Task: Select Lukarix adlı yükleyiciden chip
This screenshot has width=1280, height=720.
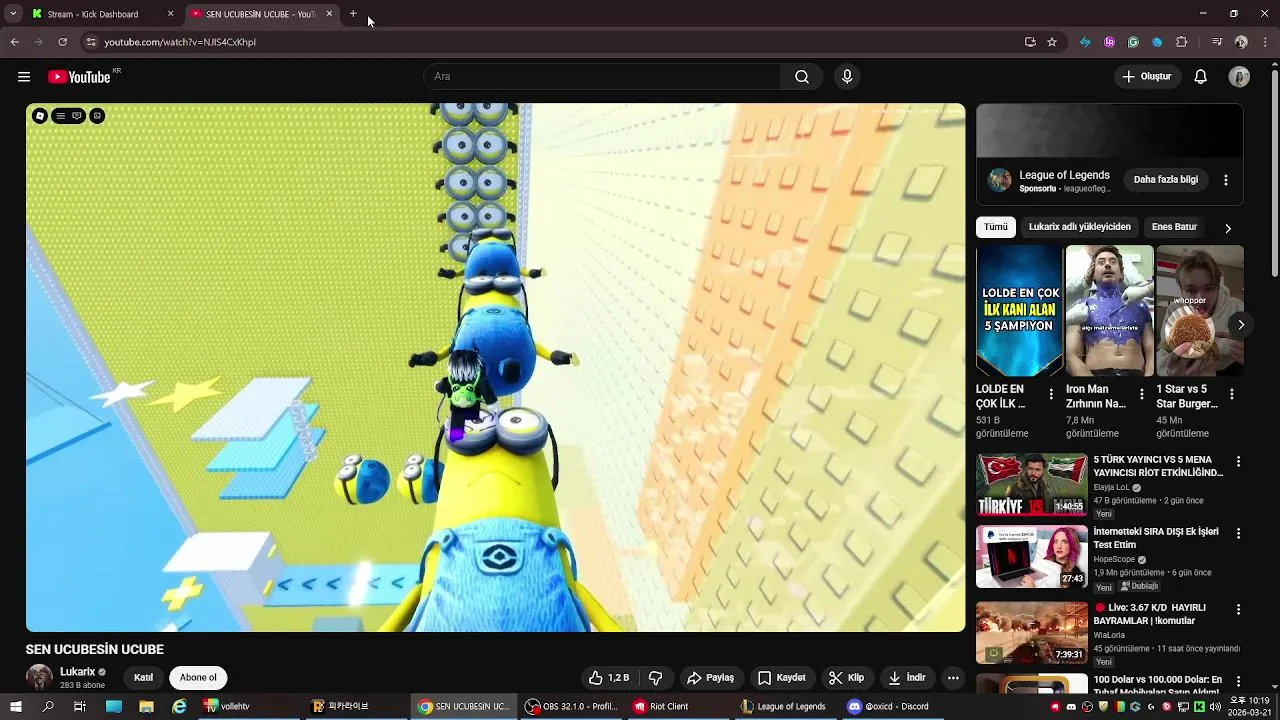Action: (1080, 227)
